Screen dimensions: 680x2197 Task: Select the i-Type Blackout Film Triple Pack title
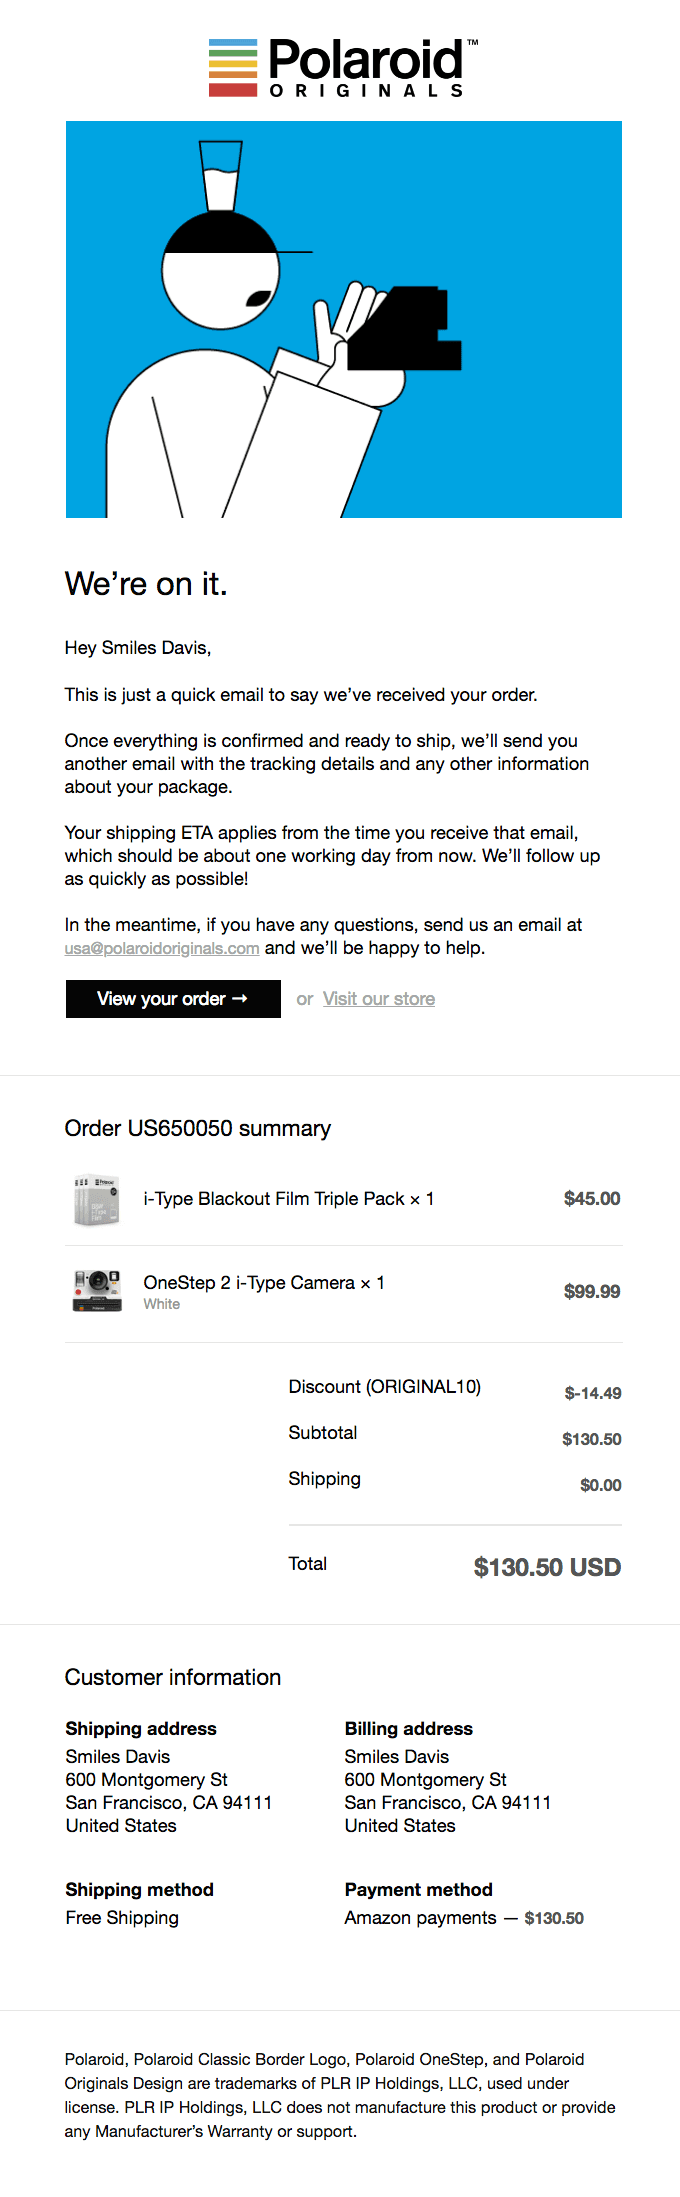click(x=288, y=1199)
